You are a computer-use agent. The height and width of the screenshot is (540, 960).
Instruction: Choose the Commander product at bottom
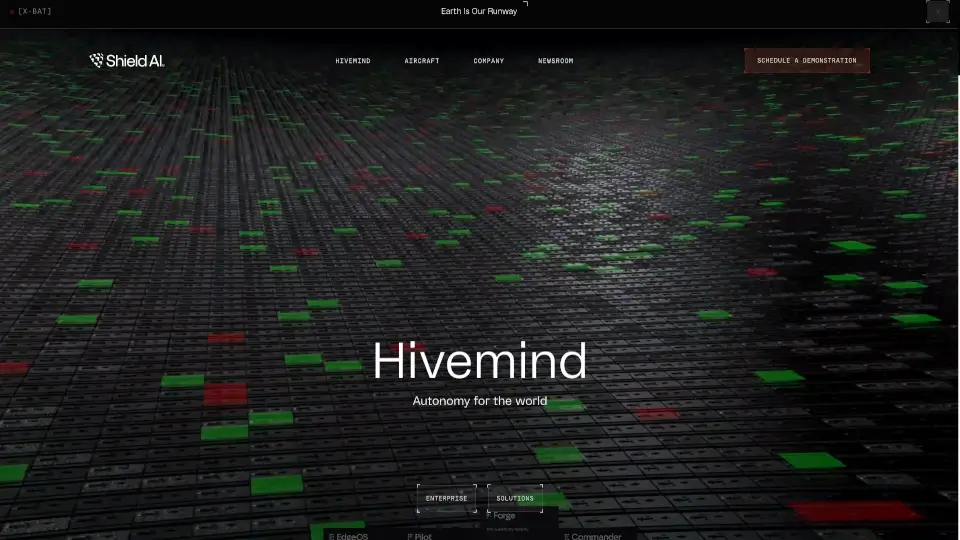[593, 536]
